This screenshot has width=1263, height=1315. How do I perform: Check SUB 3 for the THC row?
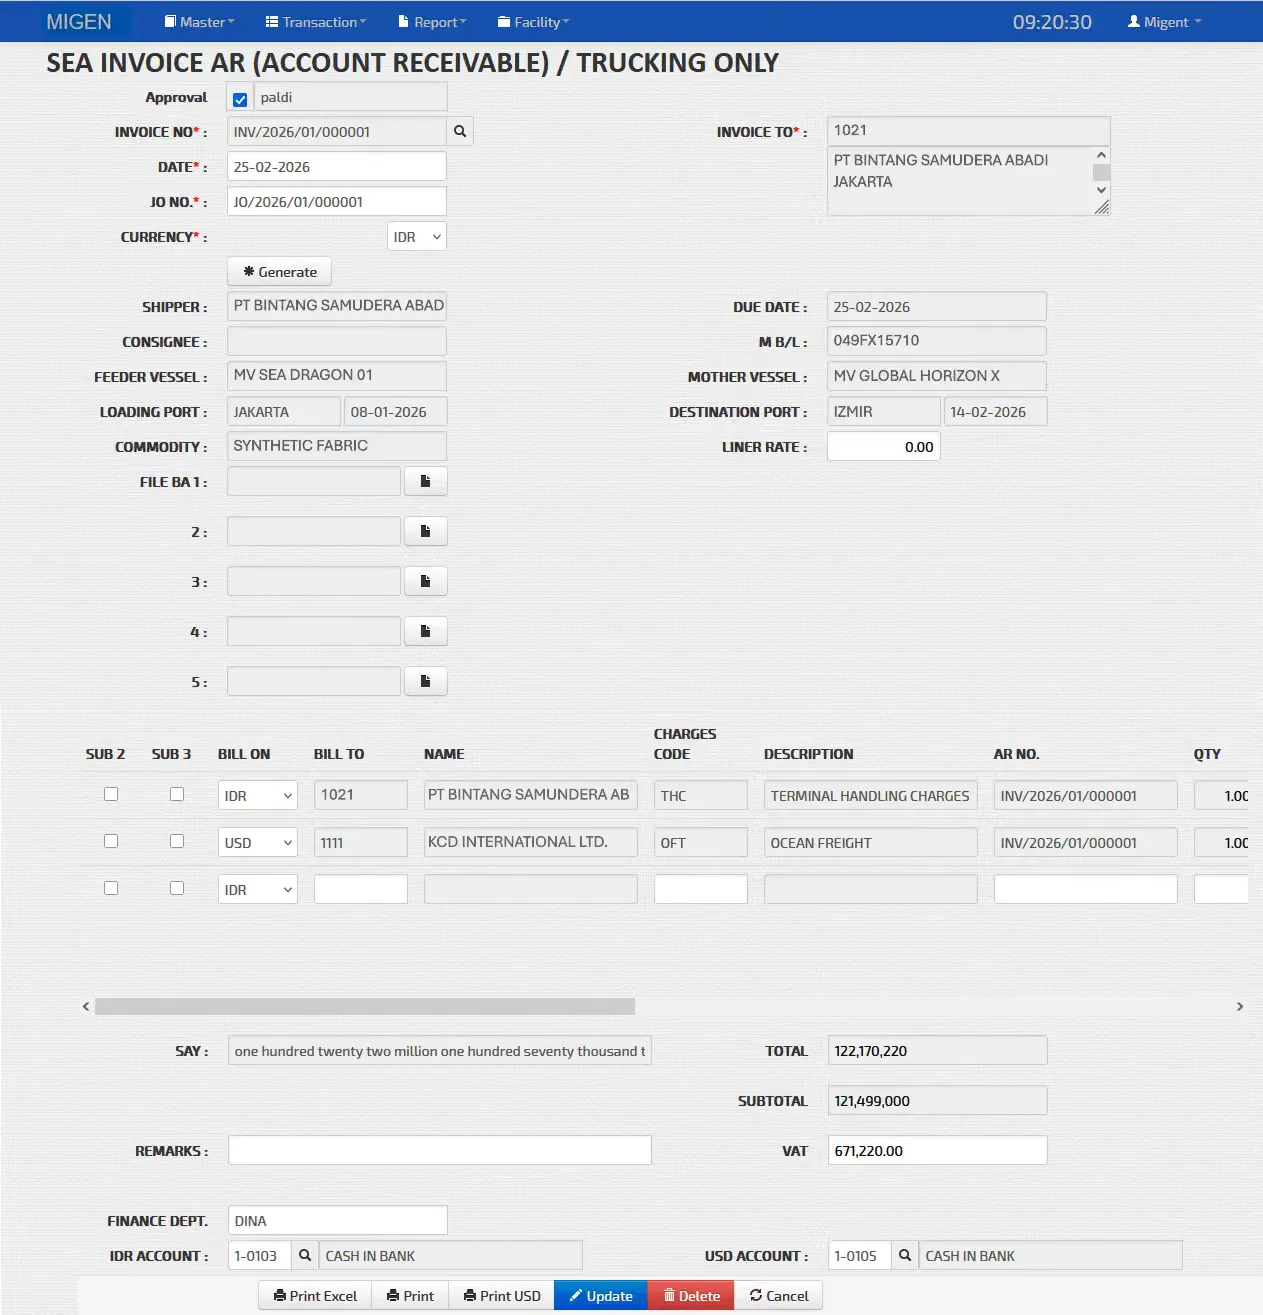(x=177, y=794)
